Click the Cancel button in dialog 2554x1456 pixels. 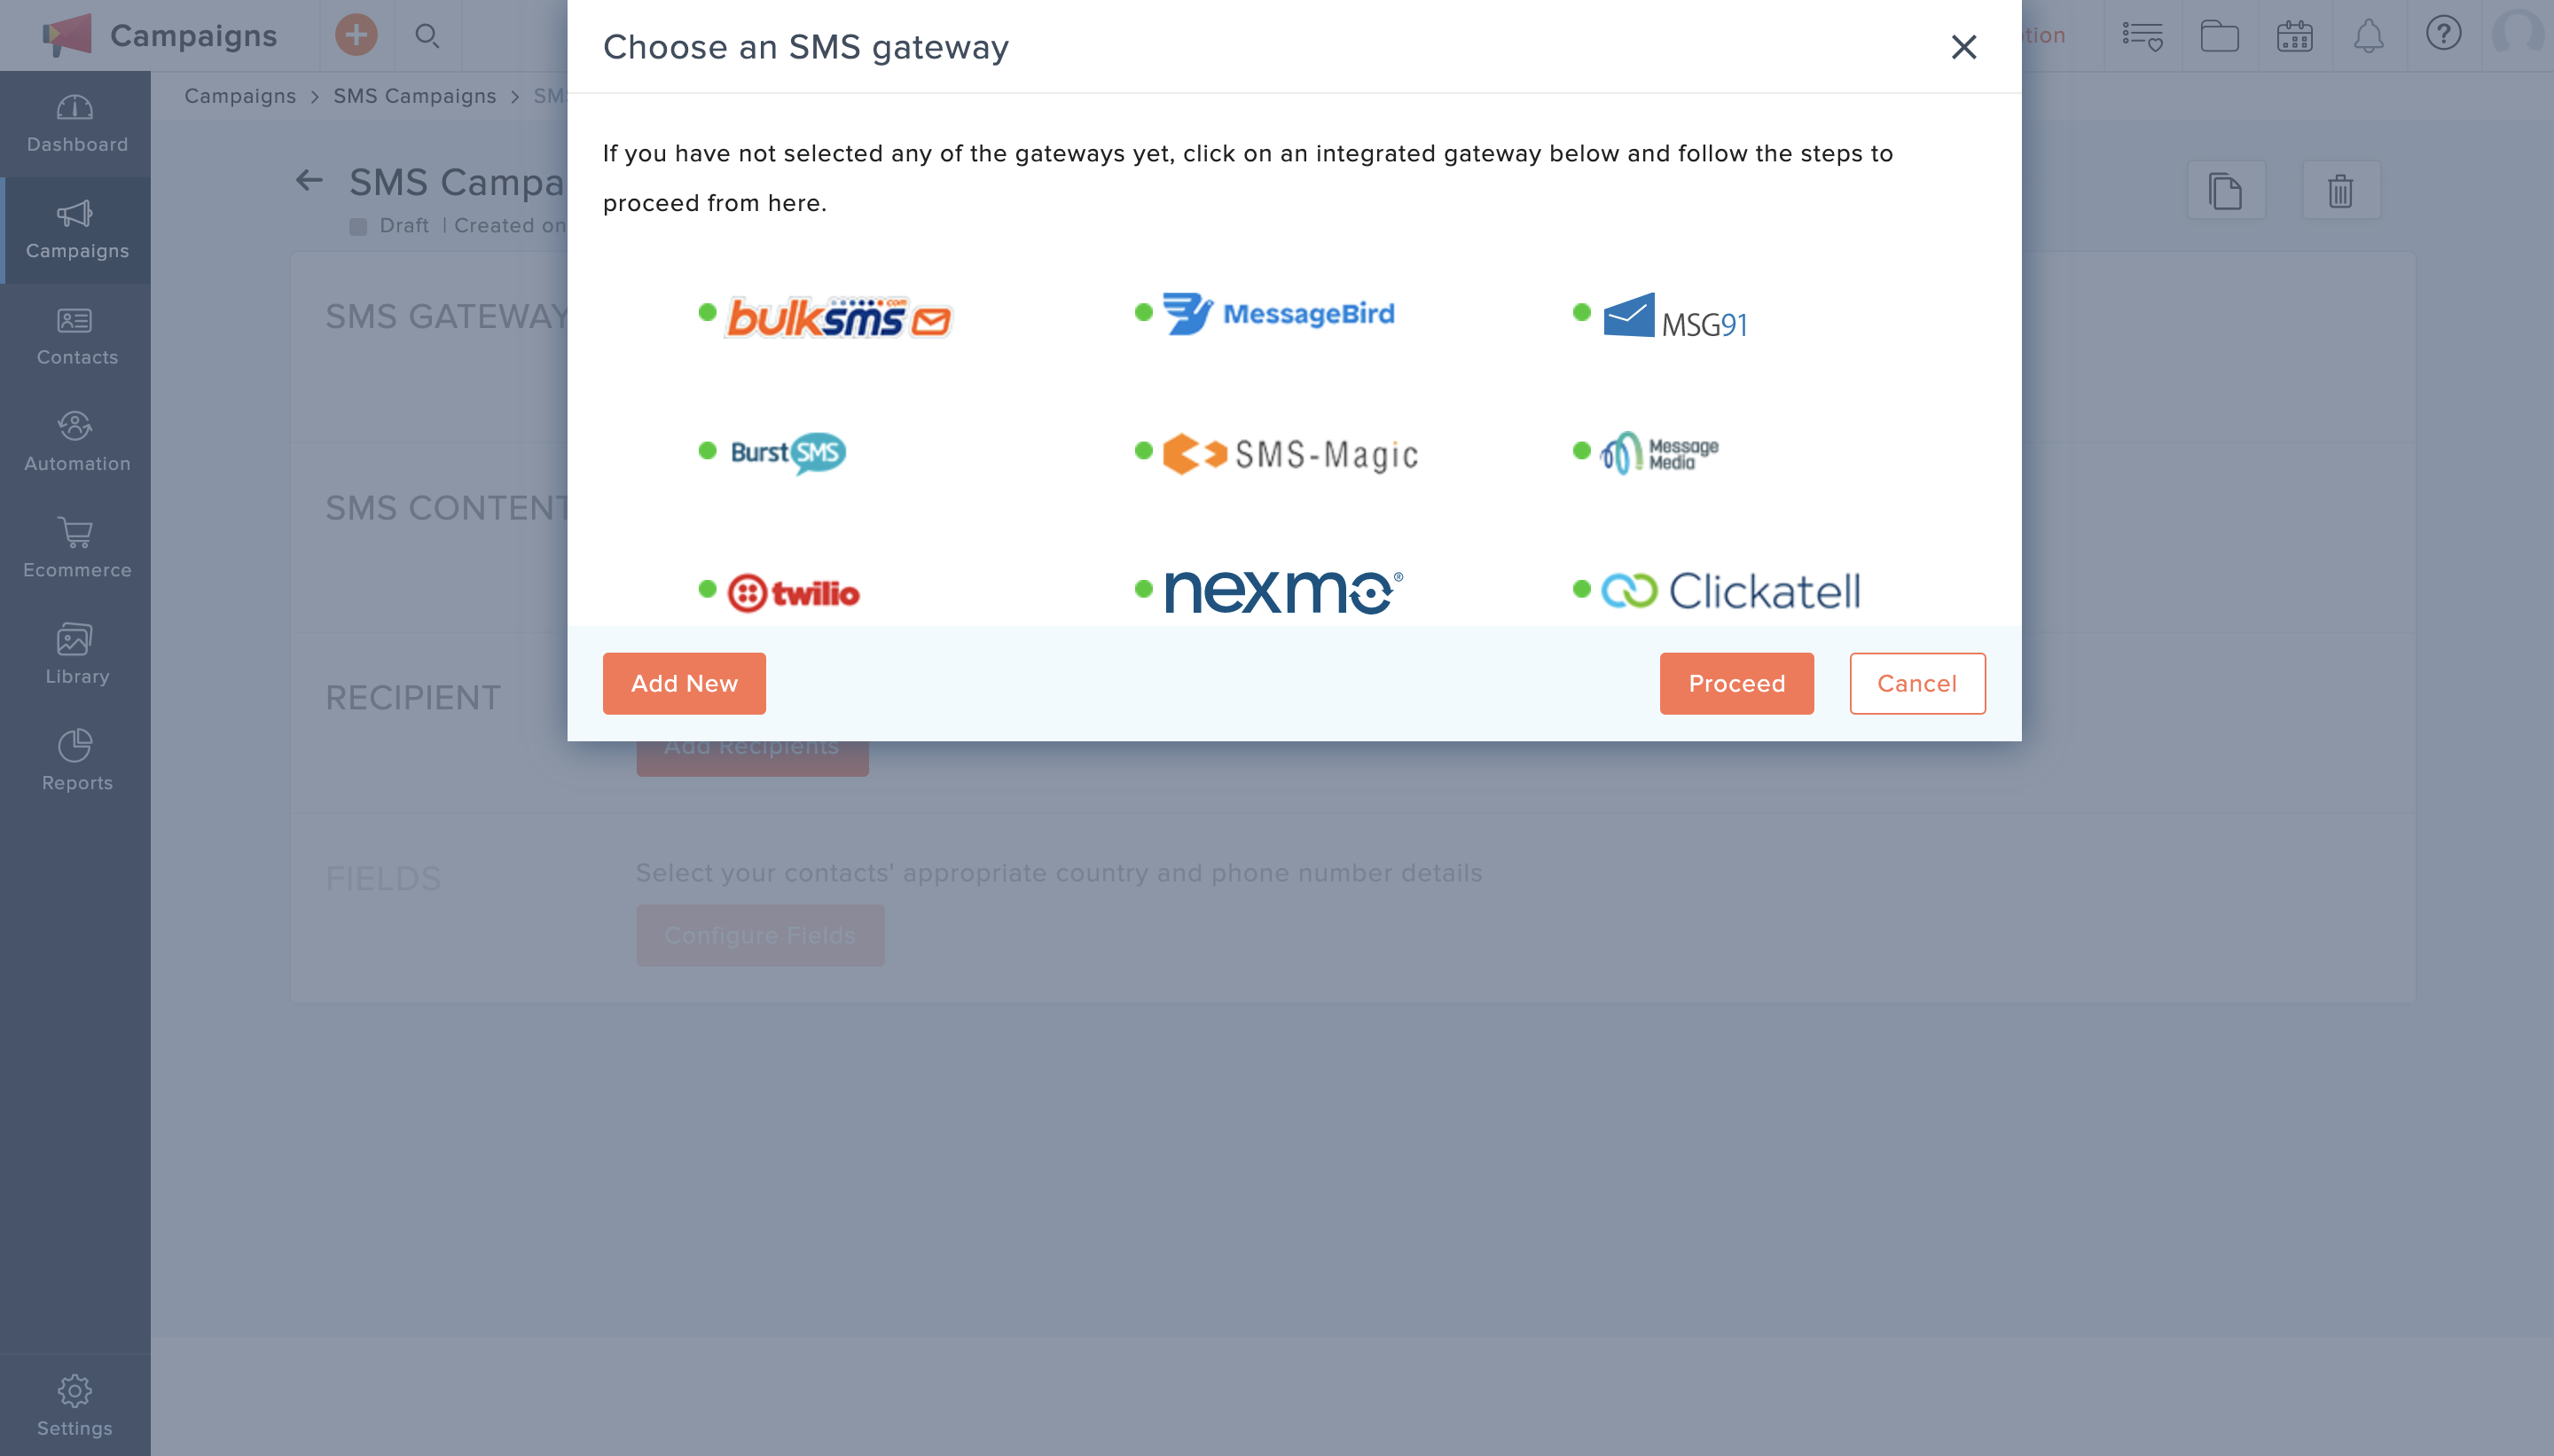1917,683
